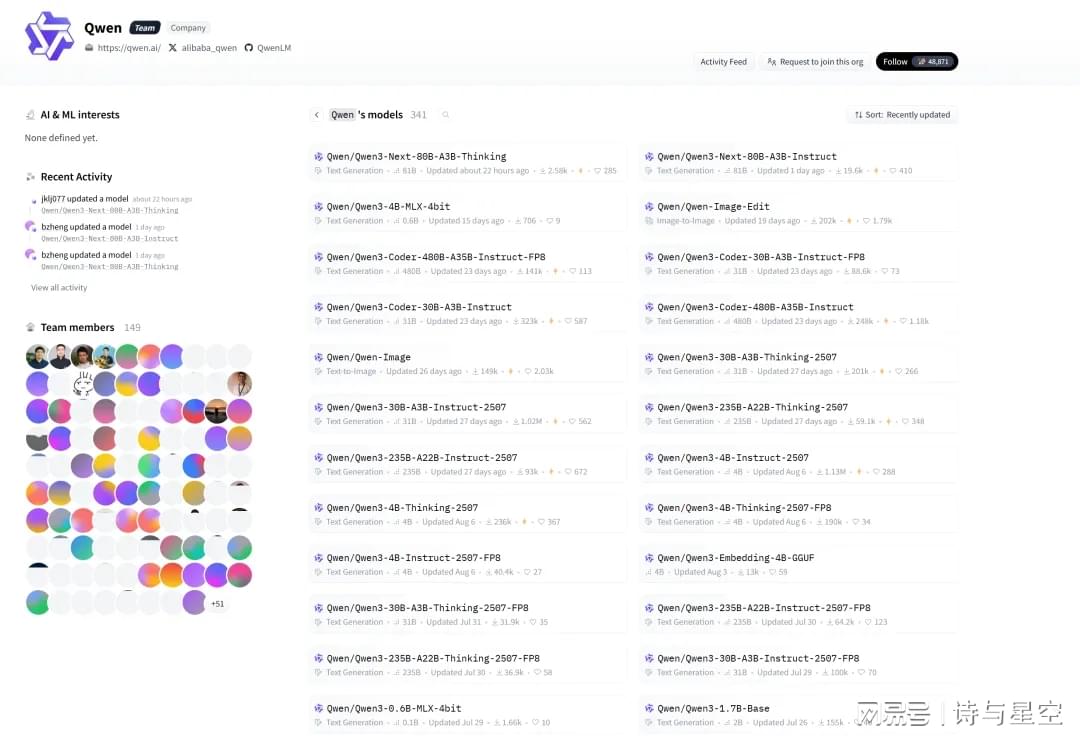Click the 48,871 follower count badge
The height and width of the screenshot is (741, 1080).
coord(934,61)
